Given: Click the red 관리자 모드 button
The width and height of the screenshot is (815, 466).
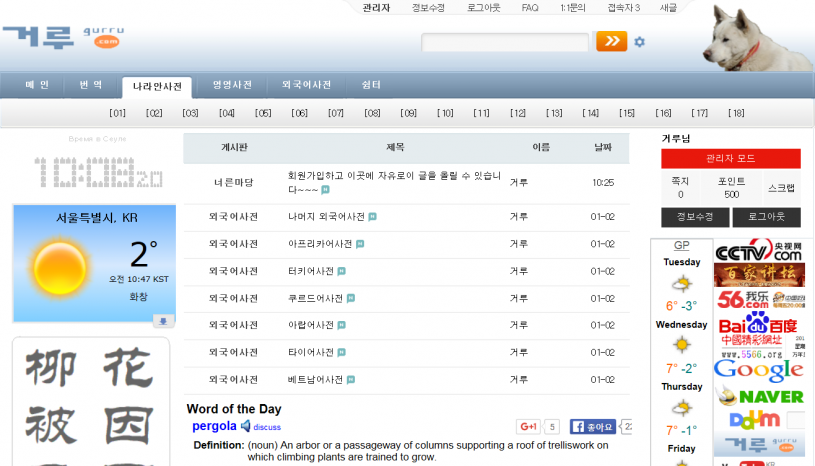Looking at the screenshot, I should point(730,158).
